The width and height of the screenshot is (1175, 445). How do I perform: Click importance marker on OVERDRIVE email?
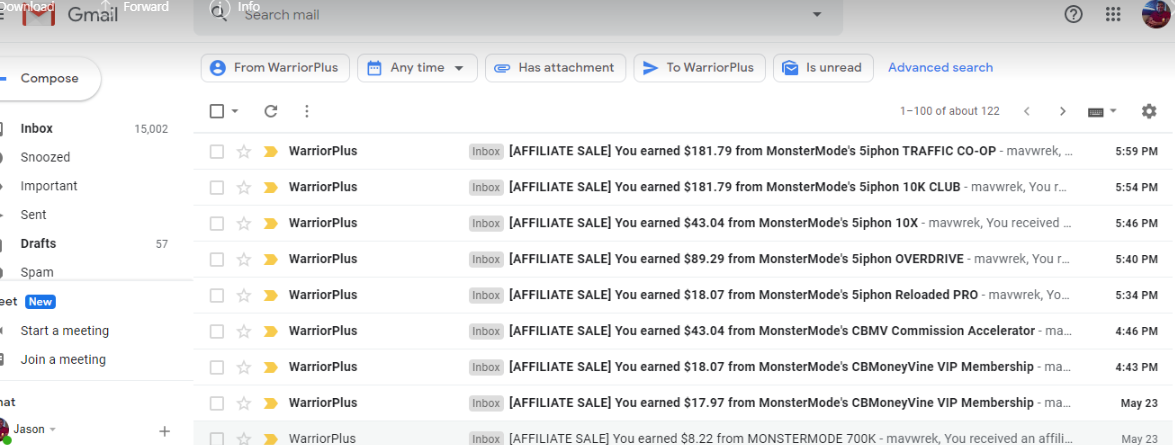271,259
